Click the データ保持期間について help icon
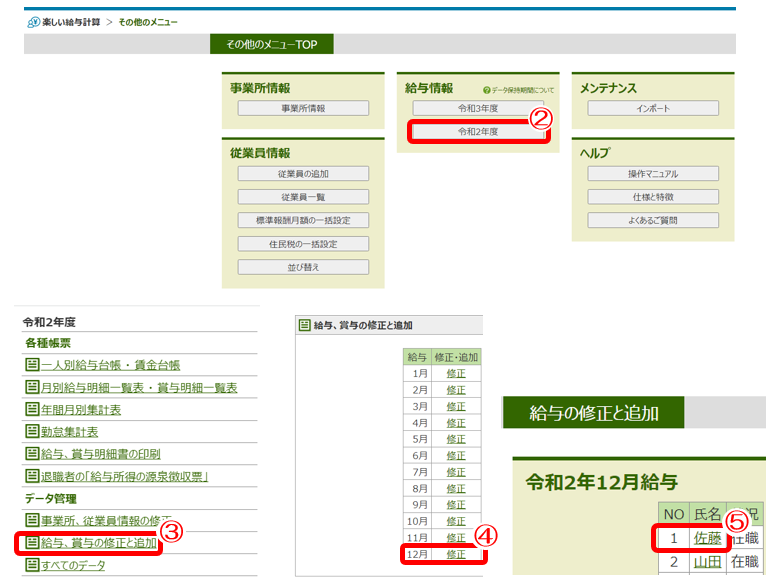Viewport: 768px width, 583px height. coord(487,90)
